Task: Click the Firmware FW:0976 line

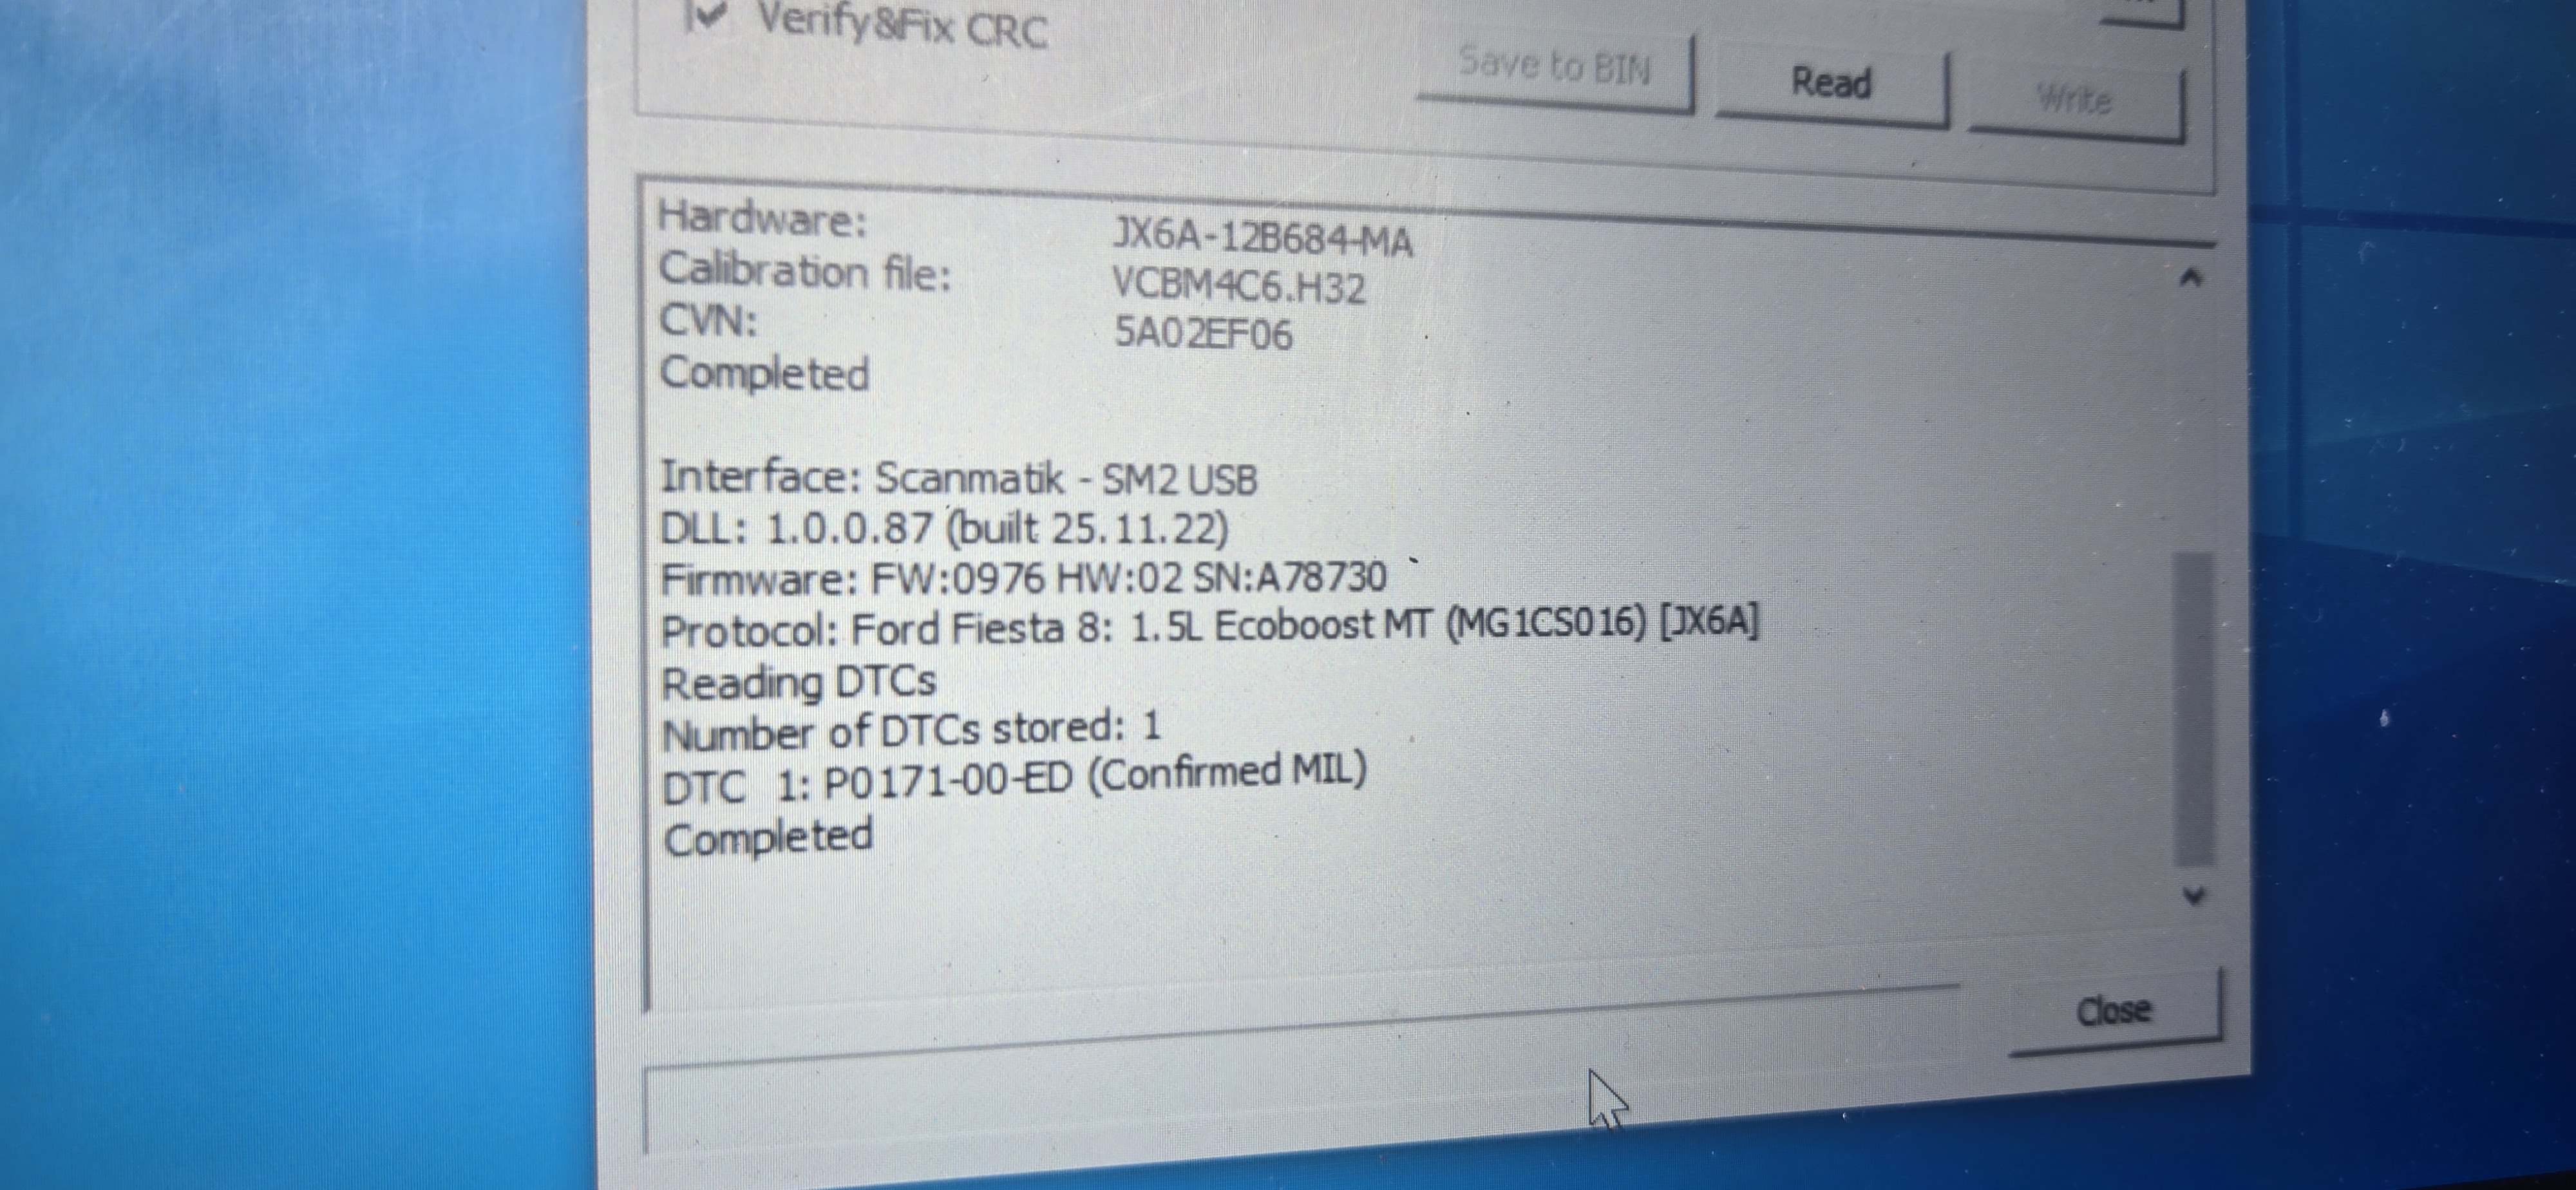Action: pos(1024,579)
